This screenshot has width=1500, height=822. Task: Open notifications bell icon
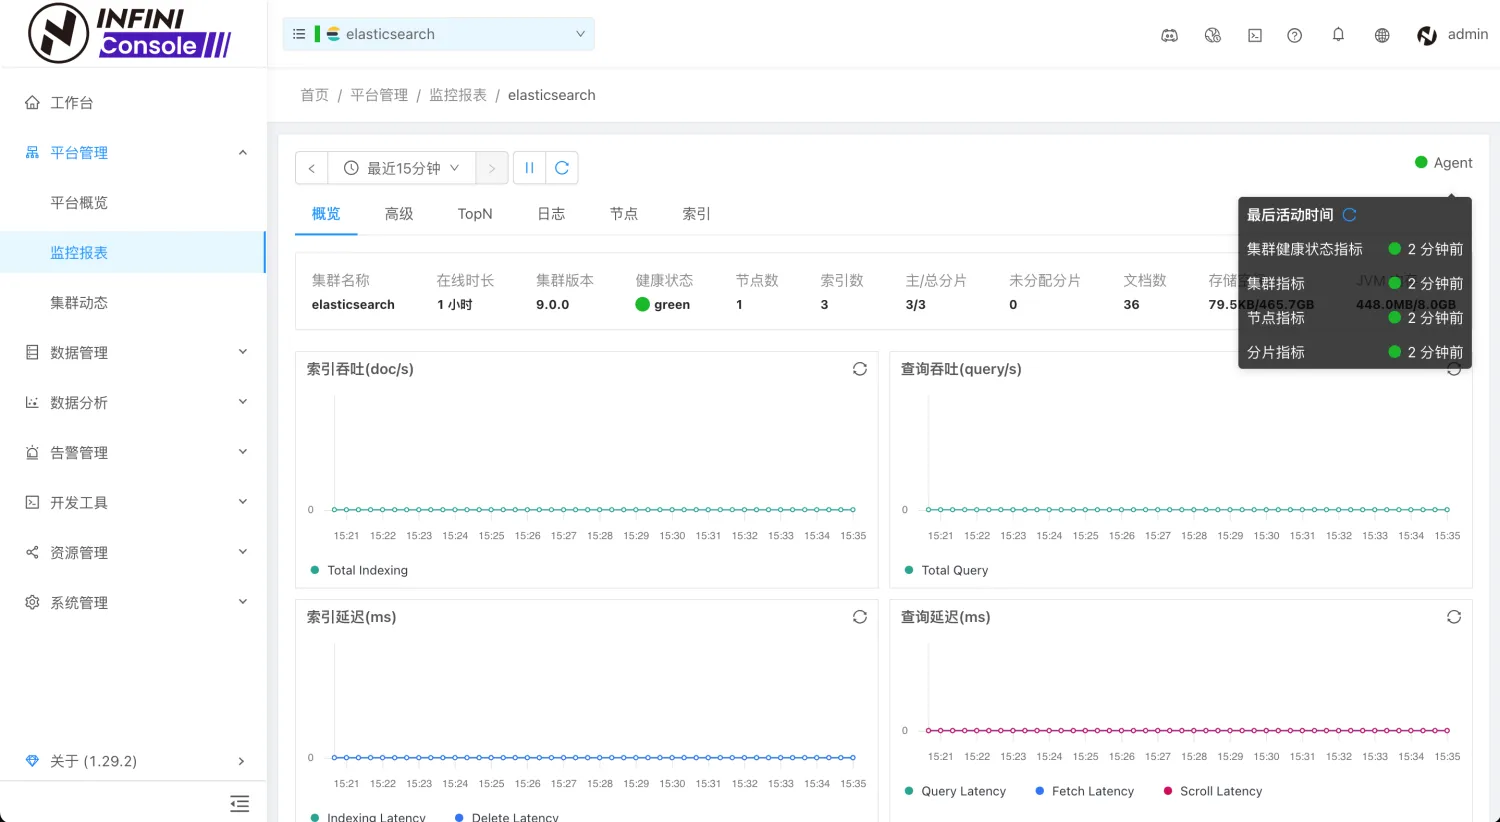point(1338,35)
